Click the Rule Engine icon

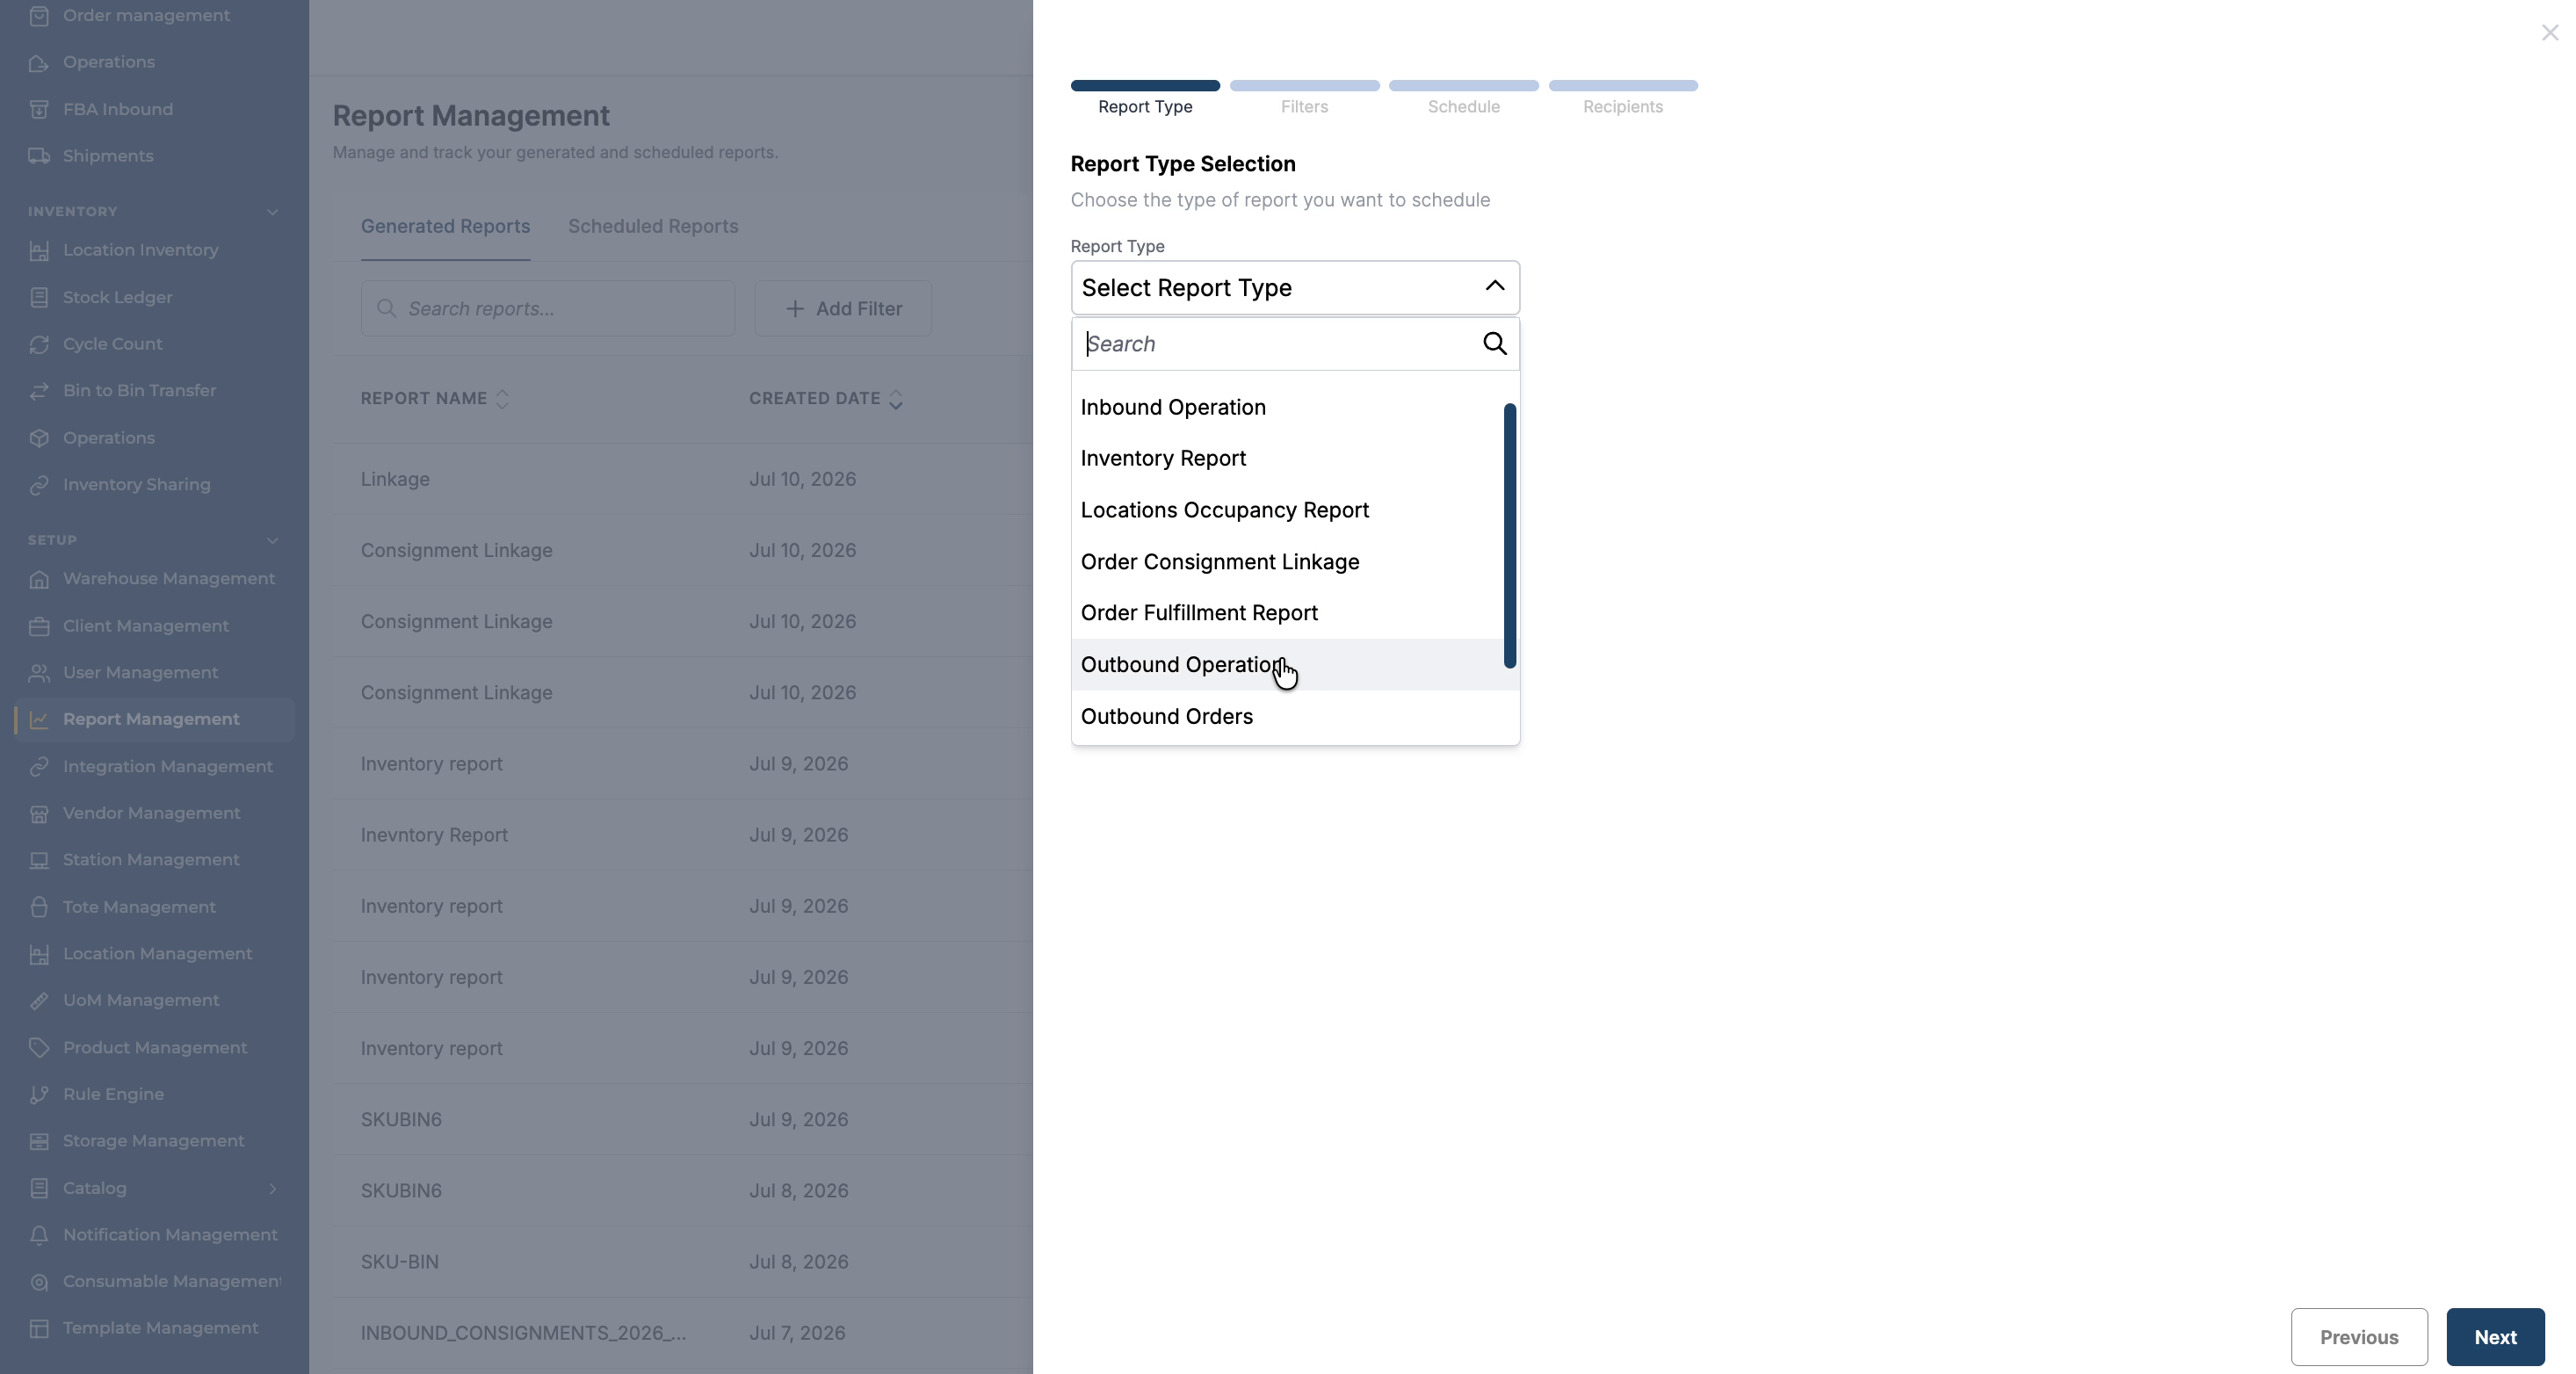click(39, 1094)
